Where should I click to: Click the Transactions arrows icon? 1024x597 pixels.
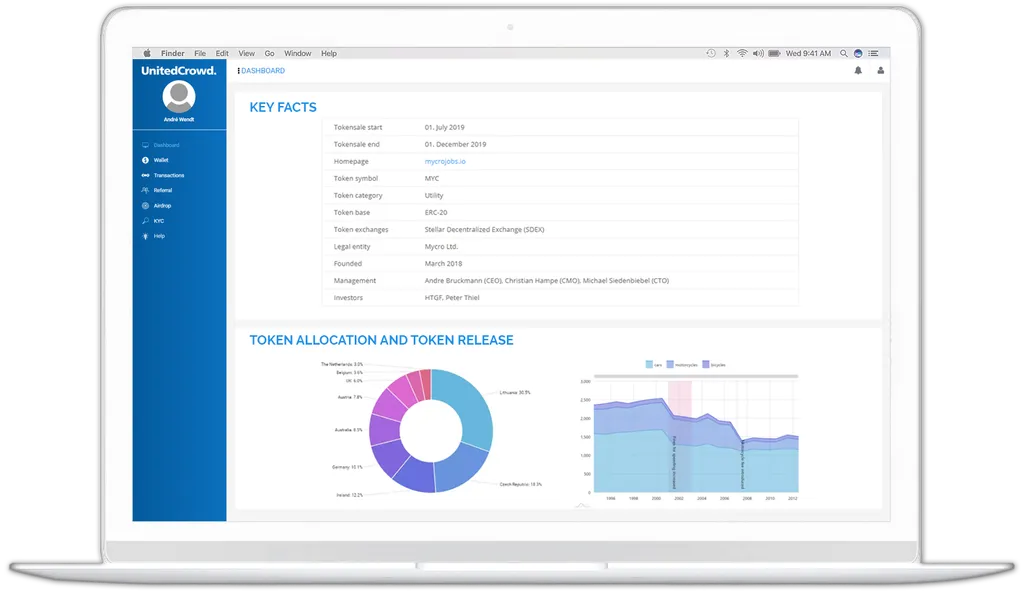(x=145, y=175)
